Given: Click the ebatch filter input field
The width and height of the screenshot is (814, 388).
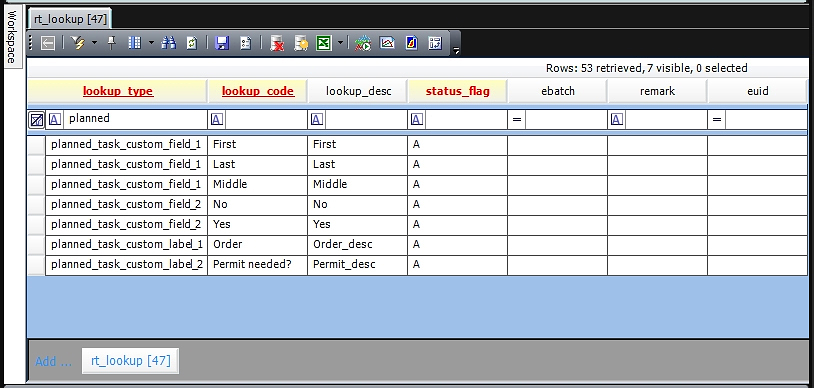Looking at the screenshot, I should click(x=566, y=119).
